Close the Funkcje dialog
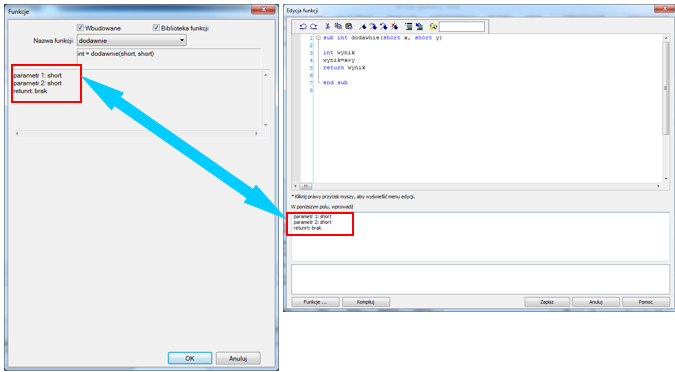The height and width of the screenshot is (372, 675). point(263,9)
